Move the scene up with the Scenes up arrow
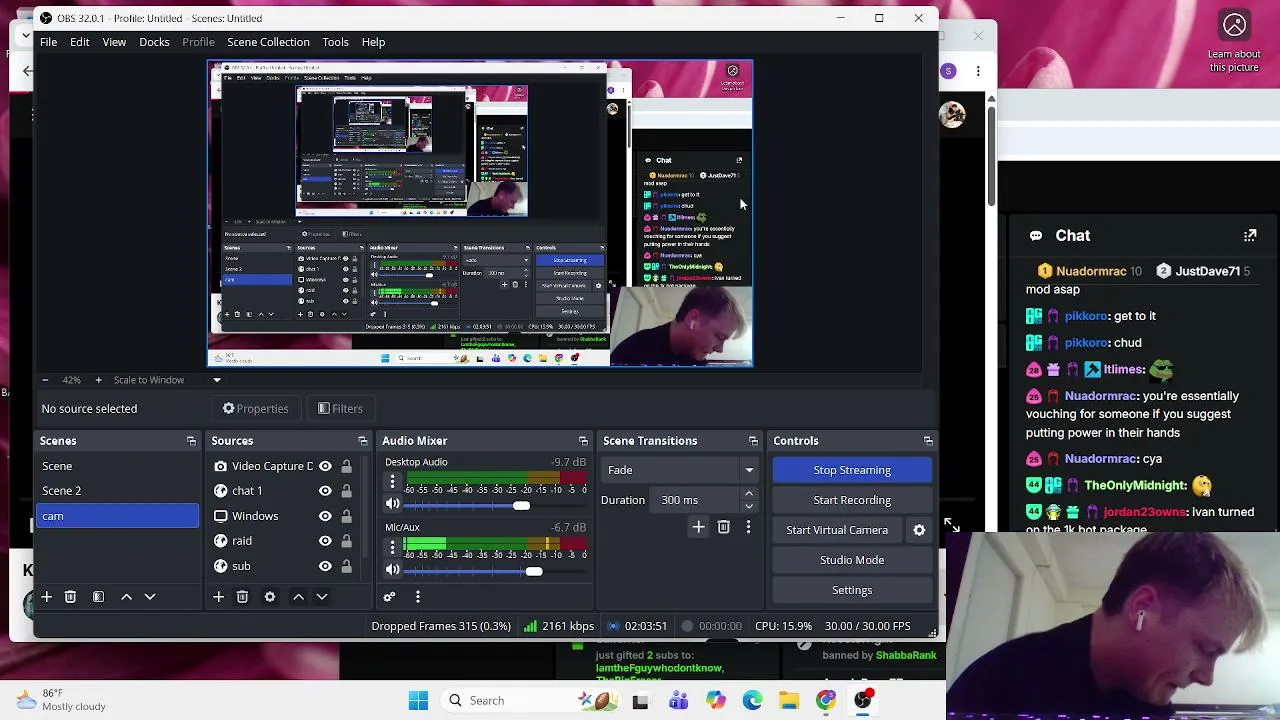The image size is (1280, 720). pos(126,597)
